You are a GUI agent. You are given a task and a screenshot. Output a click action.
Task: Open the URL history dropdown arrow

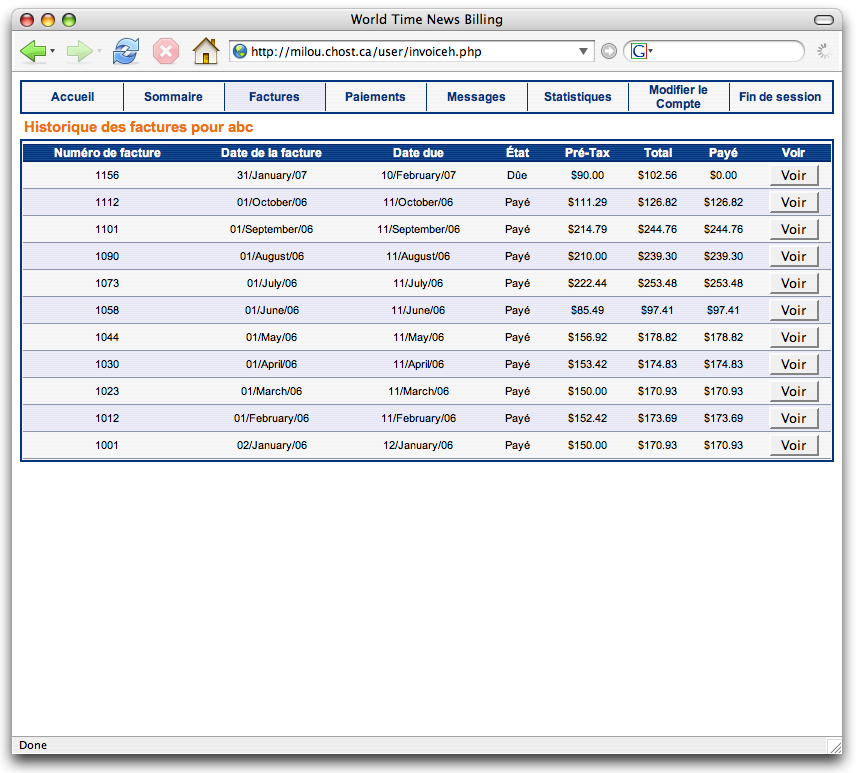pos(584,51)
